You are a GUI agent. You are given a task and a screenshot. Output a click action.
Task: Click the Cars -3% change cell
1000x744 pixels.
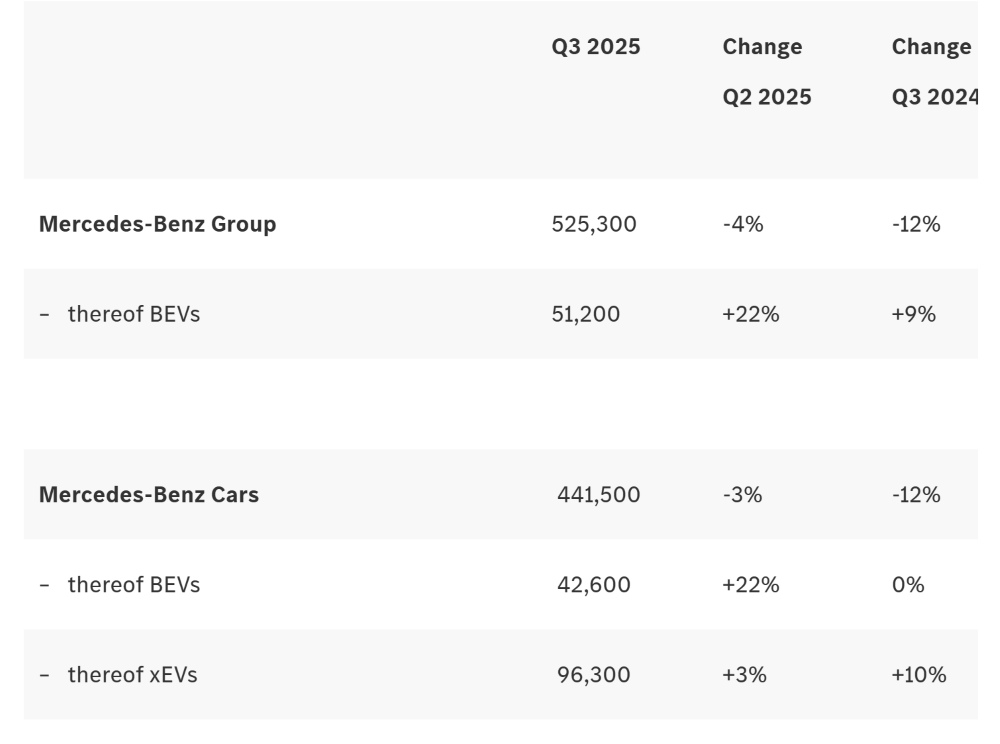click(x=742, y=495)
